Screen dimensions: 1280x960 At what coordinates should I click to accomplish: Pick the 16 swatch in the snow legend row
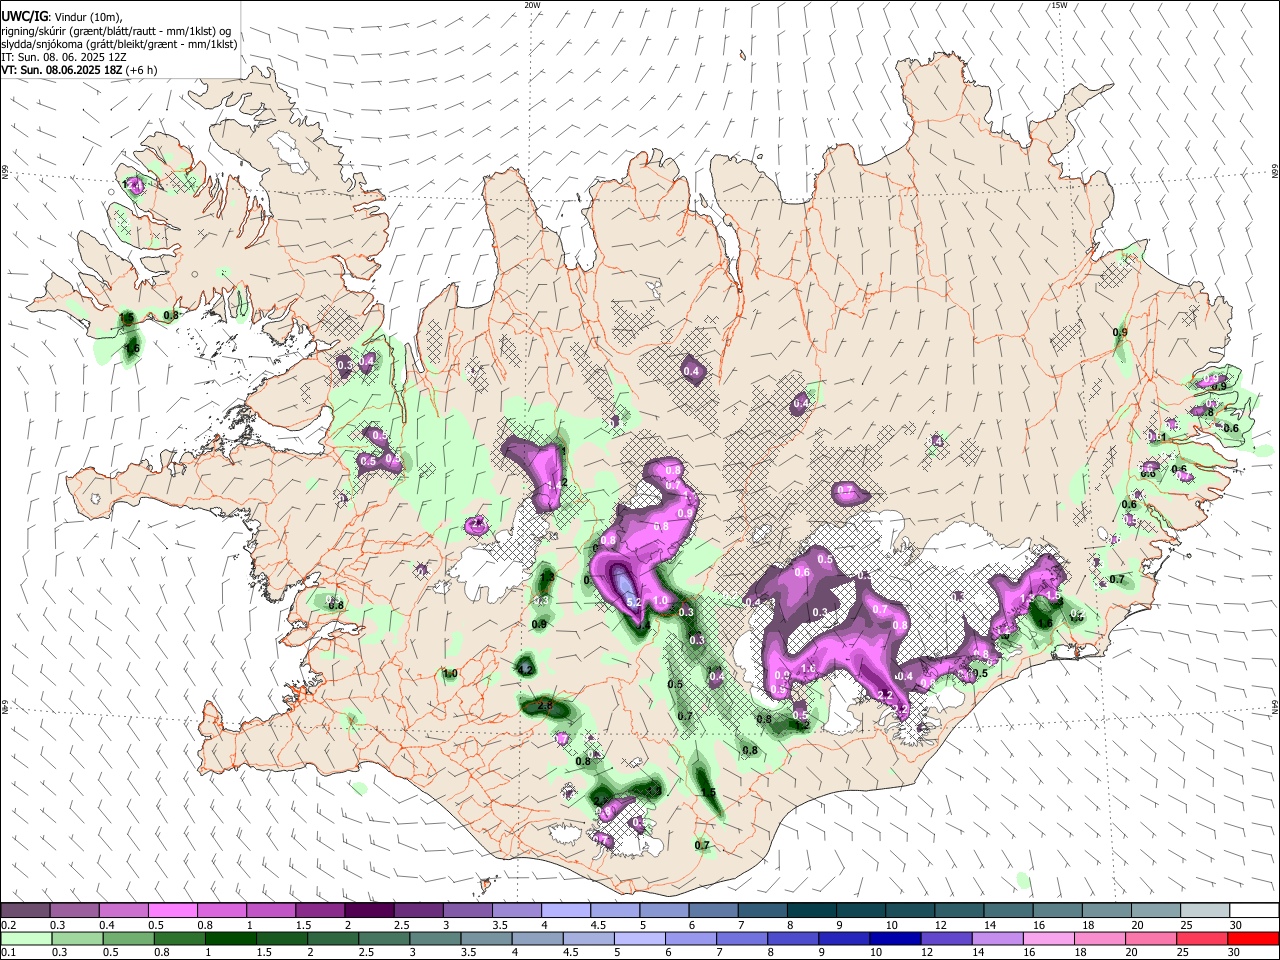tap(1057, 910)
